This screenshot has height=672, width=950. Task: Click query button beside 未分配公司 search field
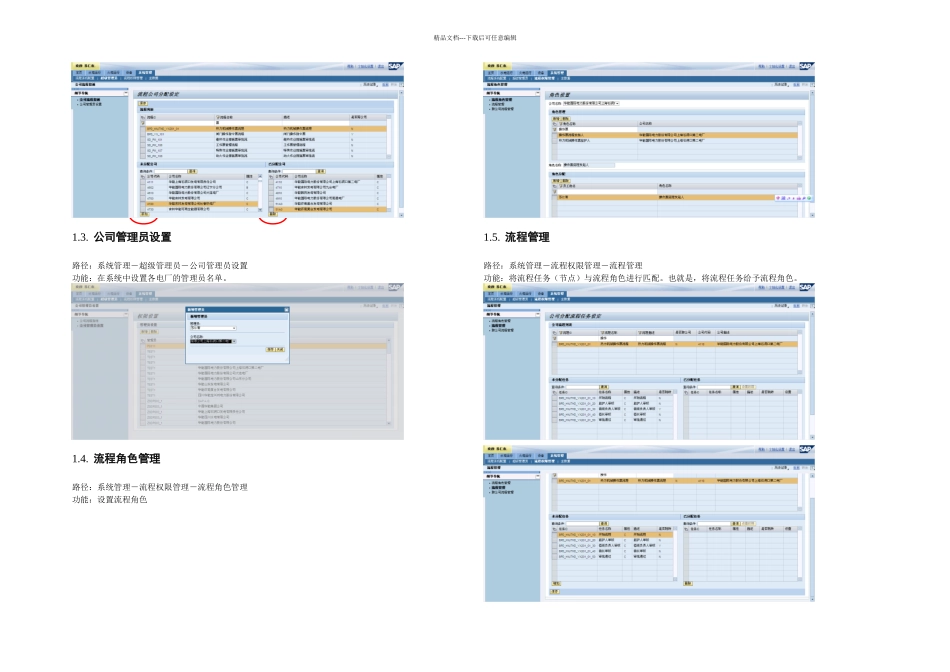point(192,171)
